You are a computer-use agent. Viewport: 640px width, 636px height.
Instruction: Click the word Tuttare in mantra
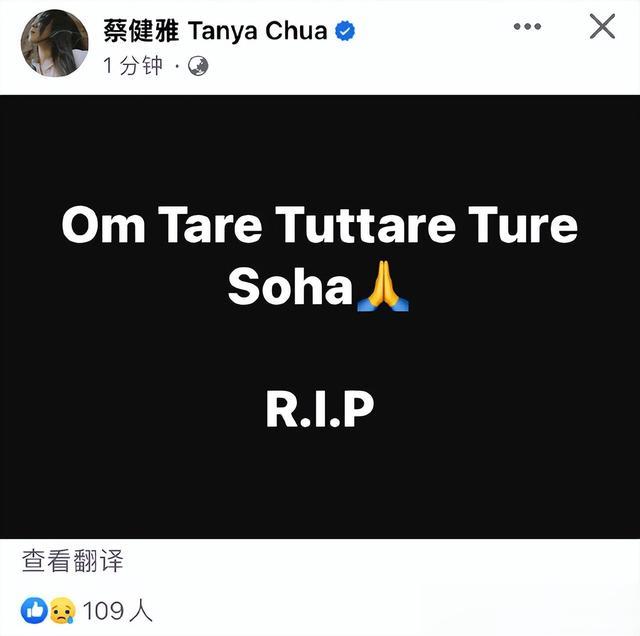click(x=365, y=225)
